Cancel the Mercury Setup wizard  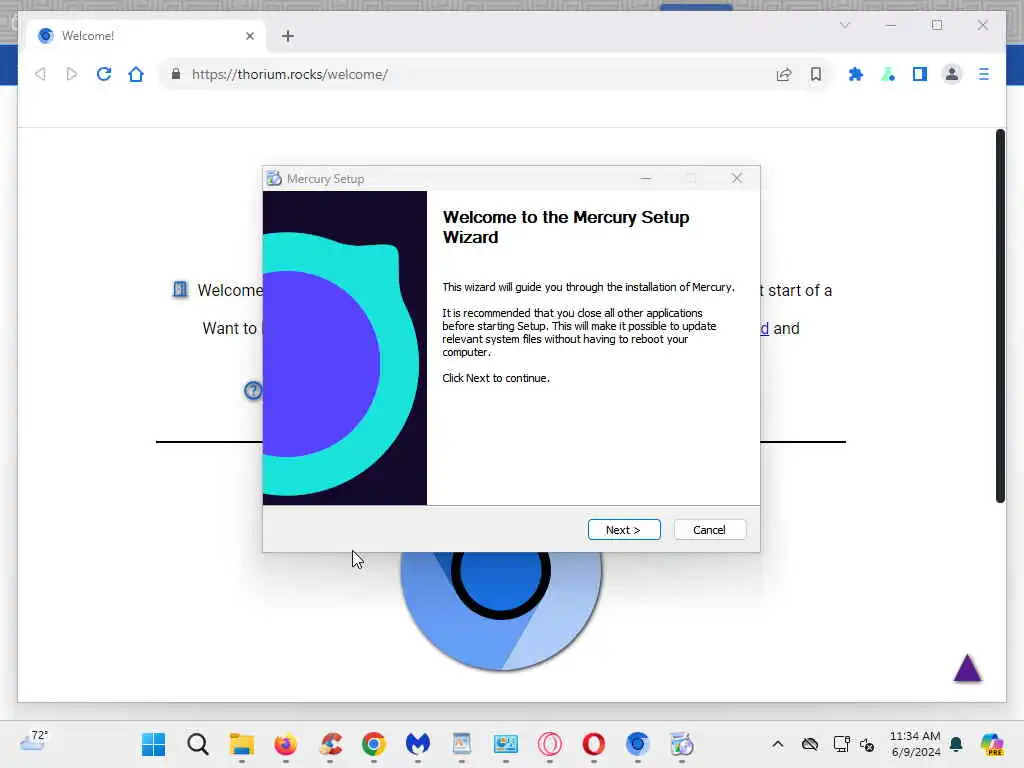[709, 530]
